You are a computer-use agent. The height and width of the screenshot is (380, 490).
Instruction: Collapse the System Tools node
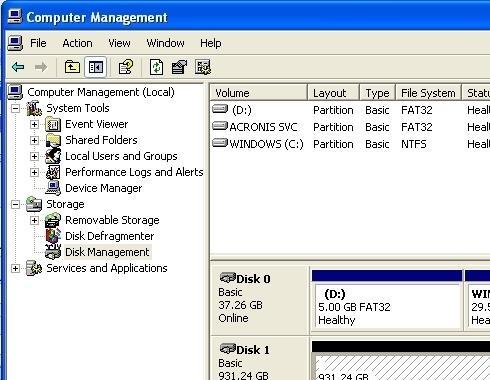click(16, 108)
